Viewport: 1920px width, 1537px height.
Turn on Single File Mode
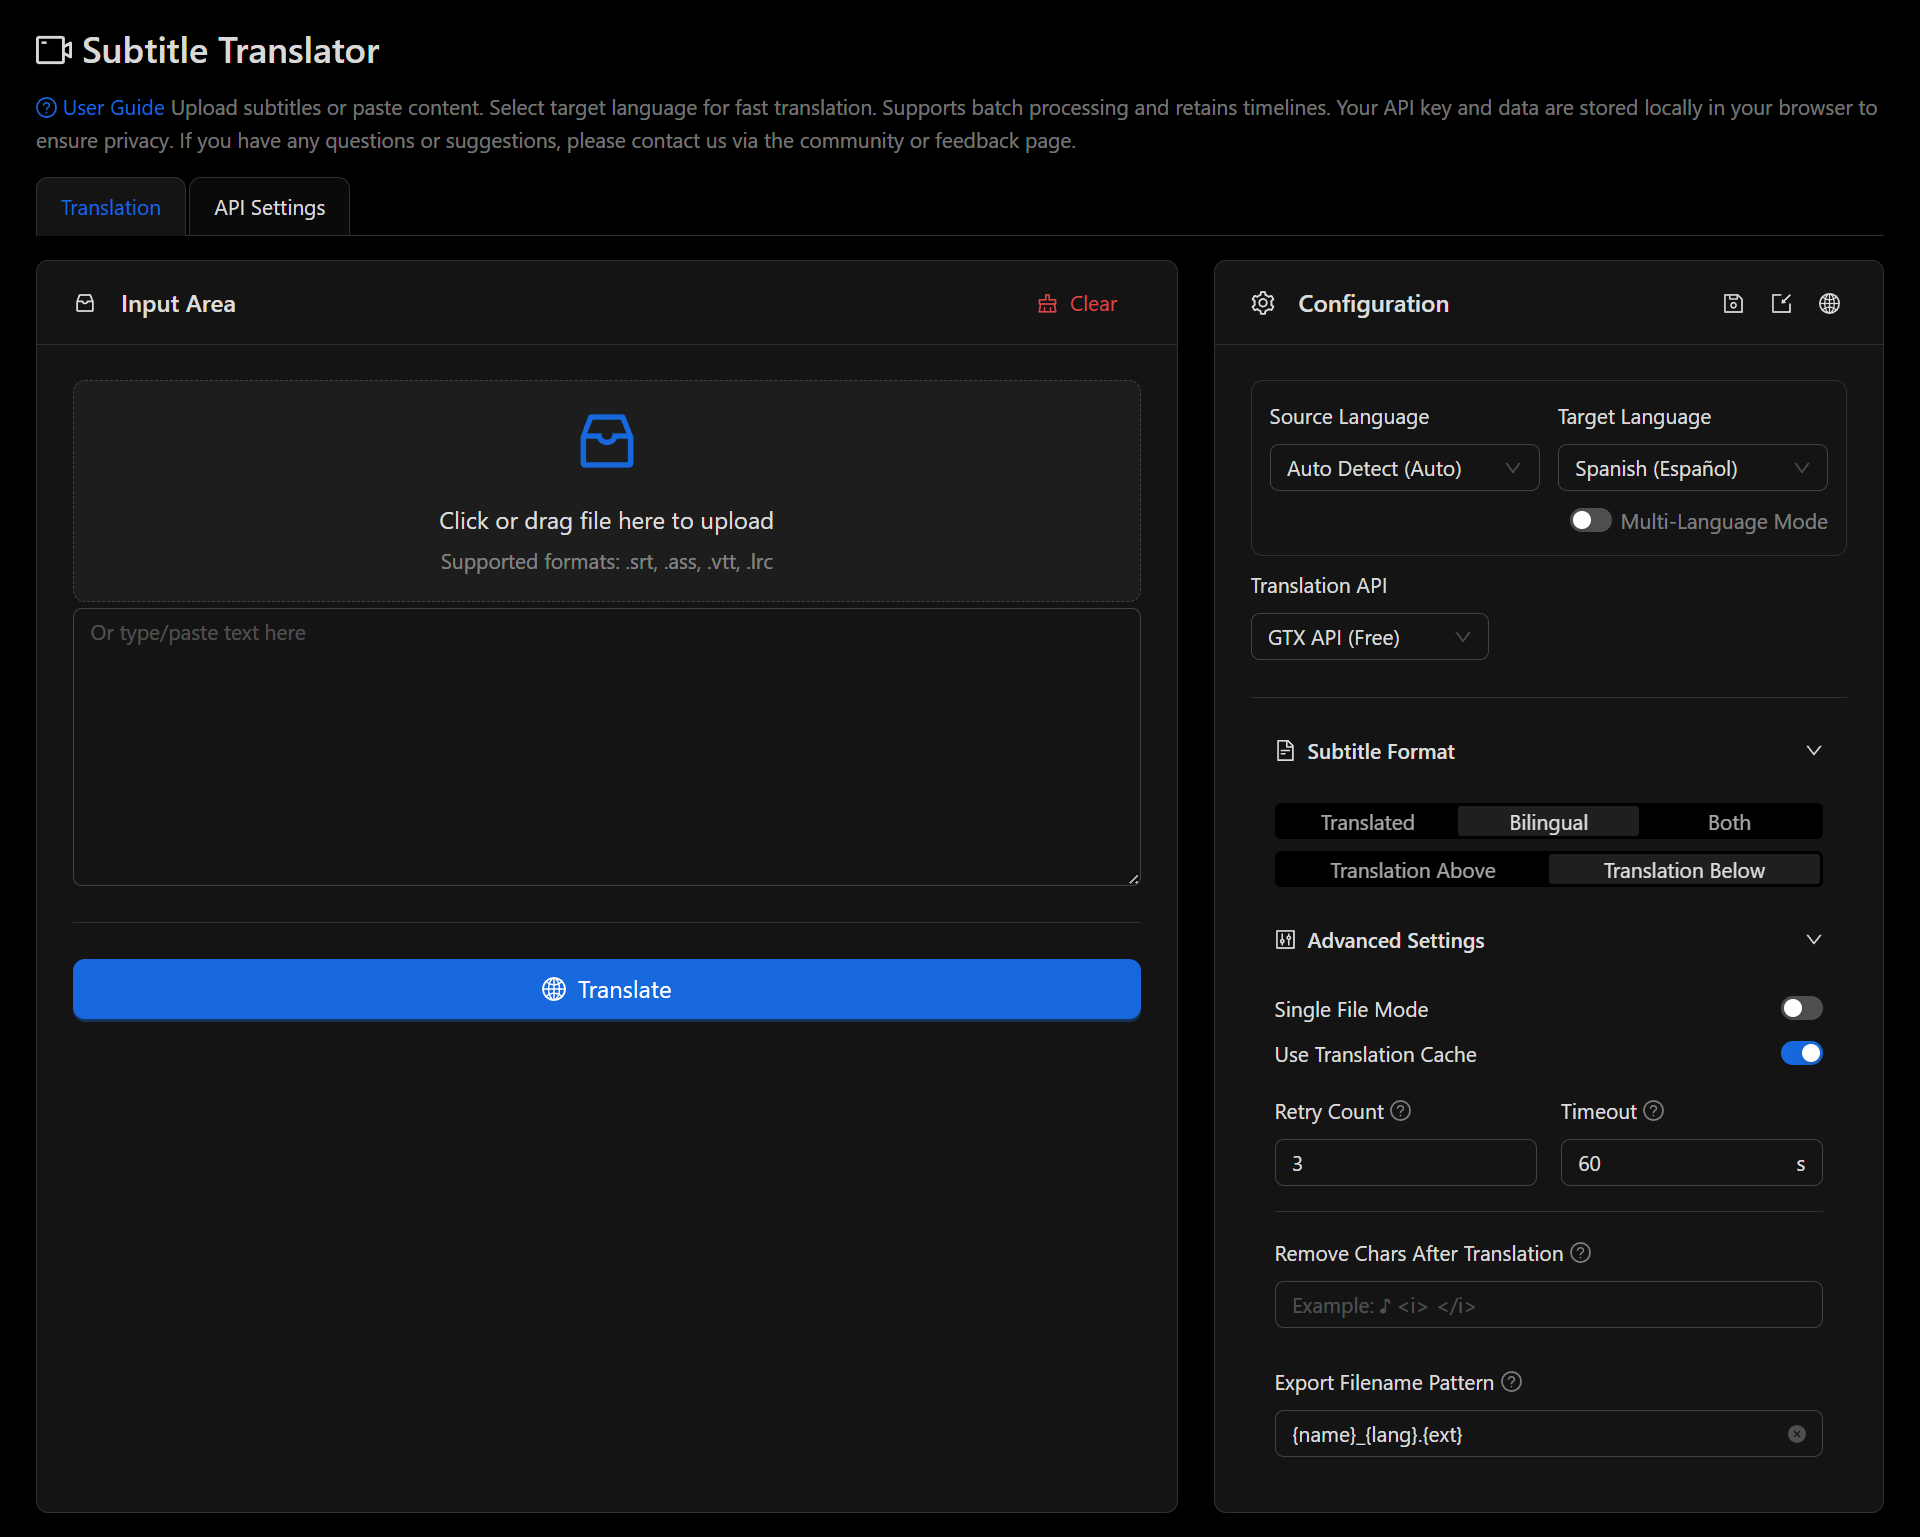[x=1800, y=1008]
